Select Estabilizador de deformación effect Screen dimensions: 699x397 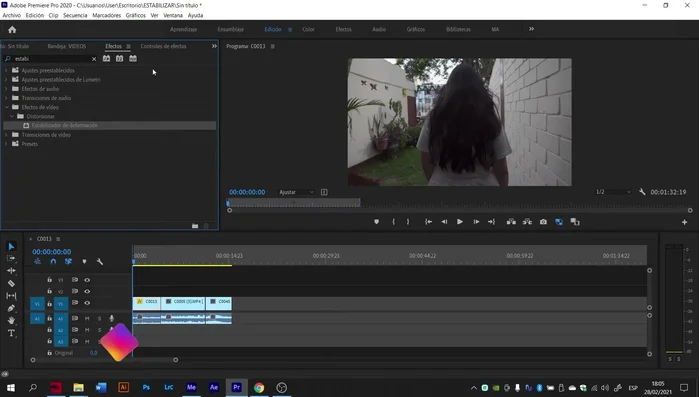pyautogui.click(x=109, y=126)
